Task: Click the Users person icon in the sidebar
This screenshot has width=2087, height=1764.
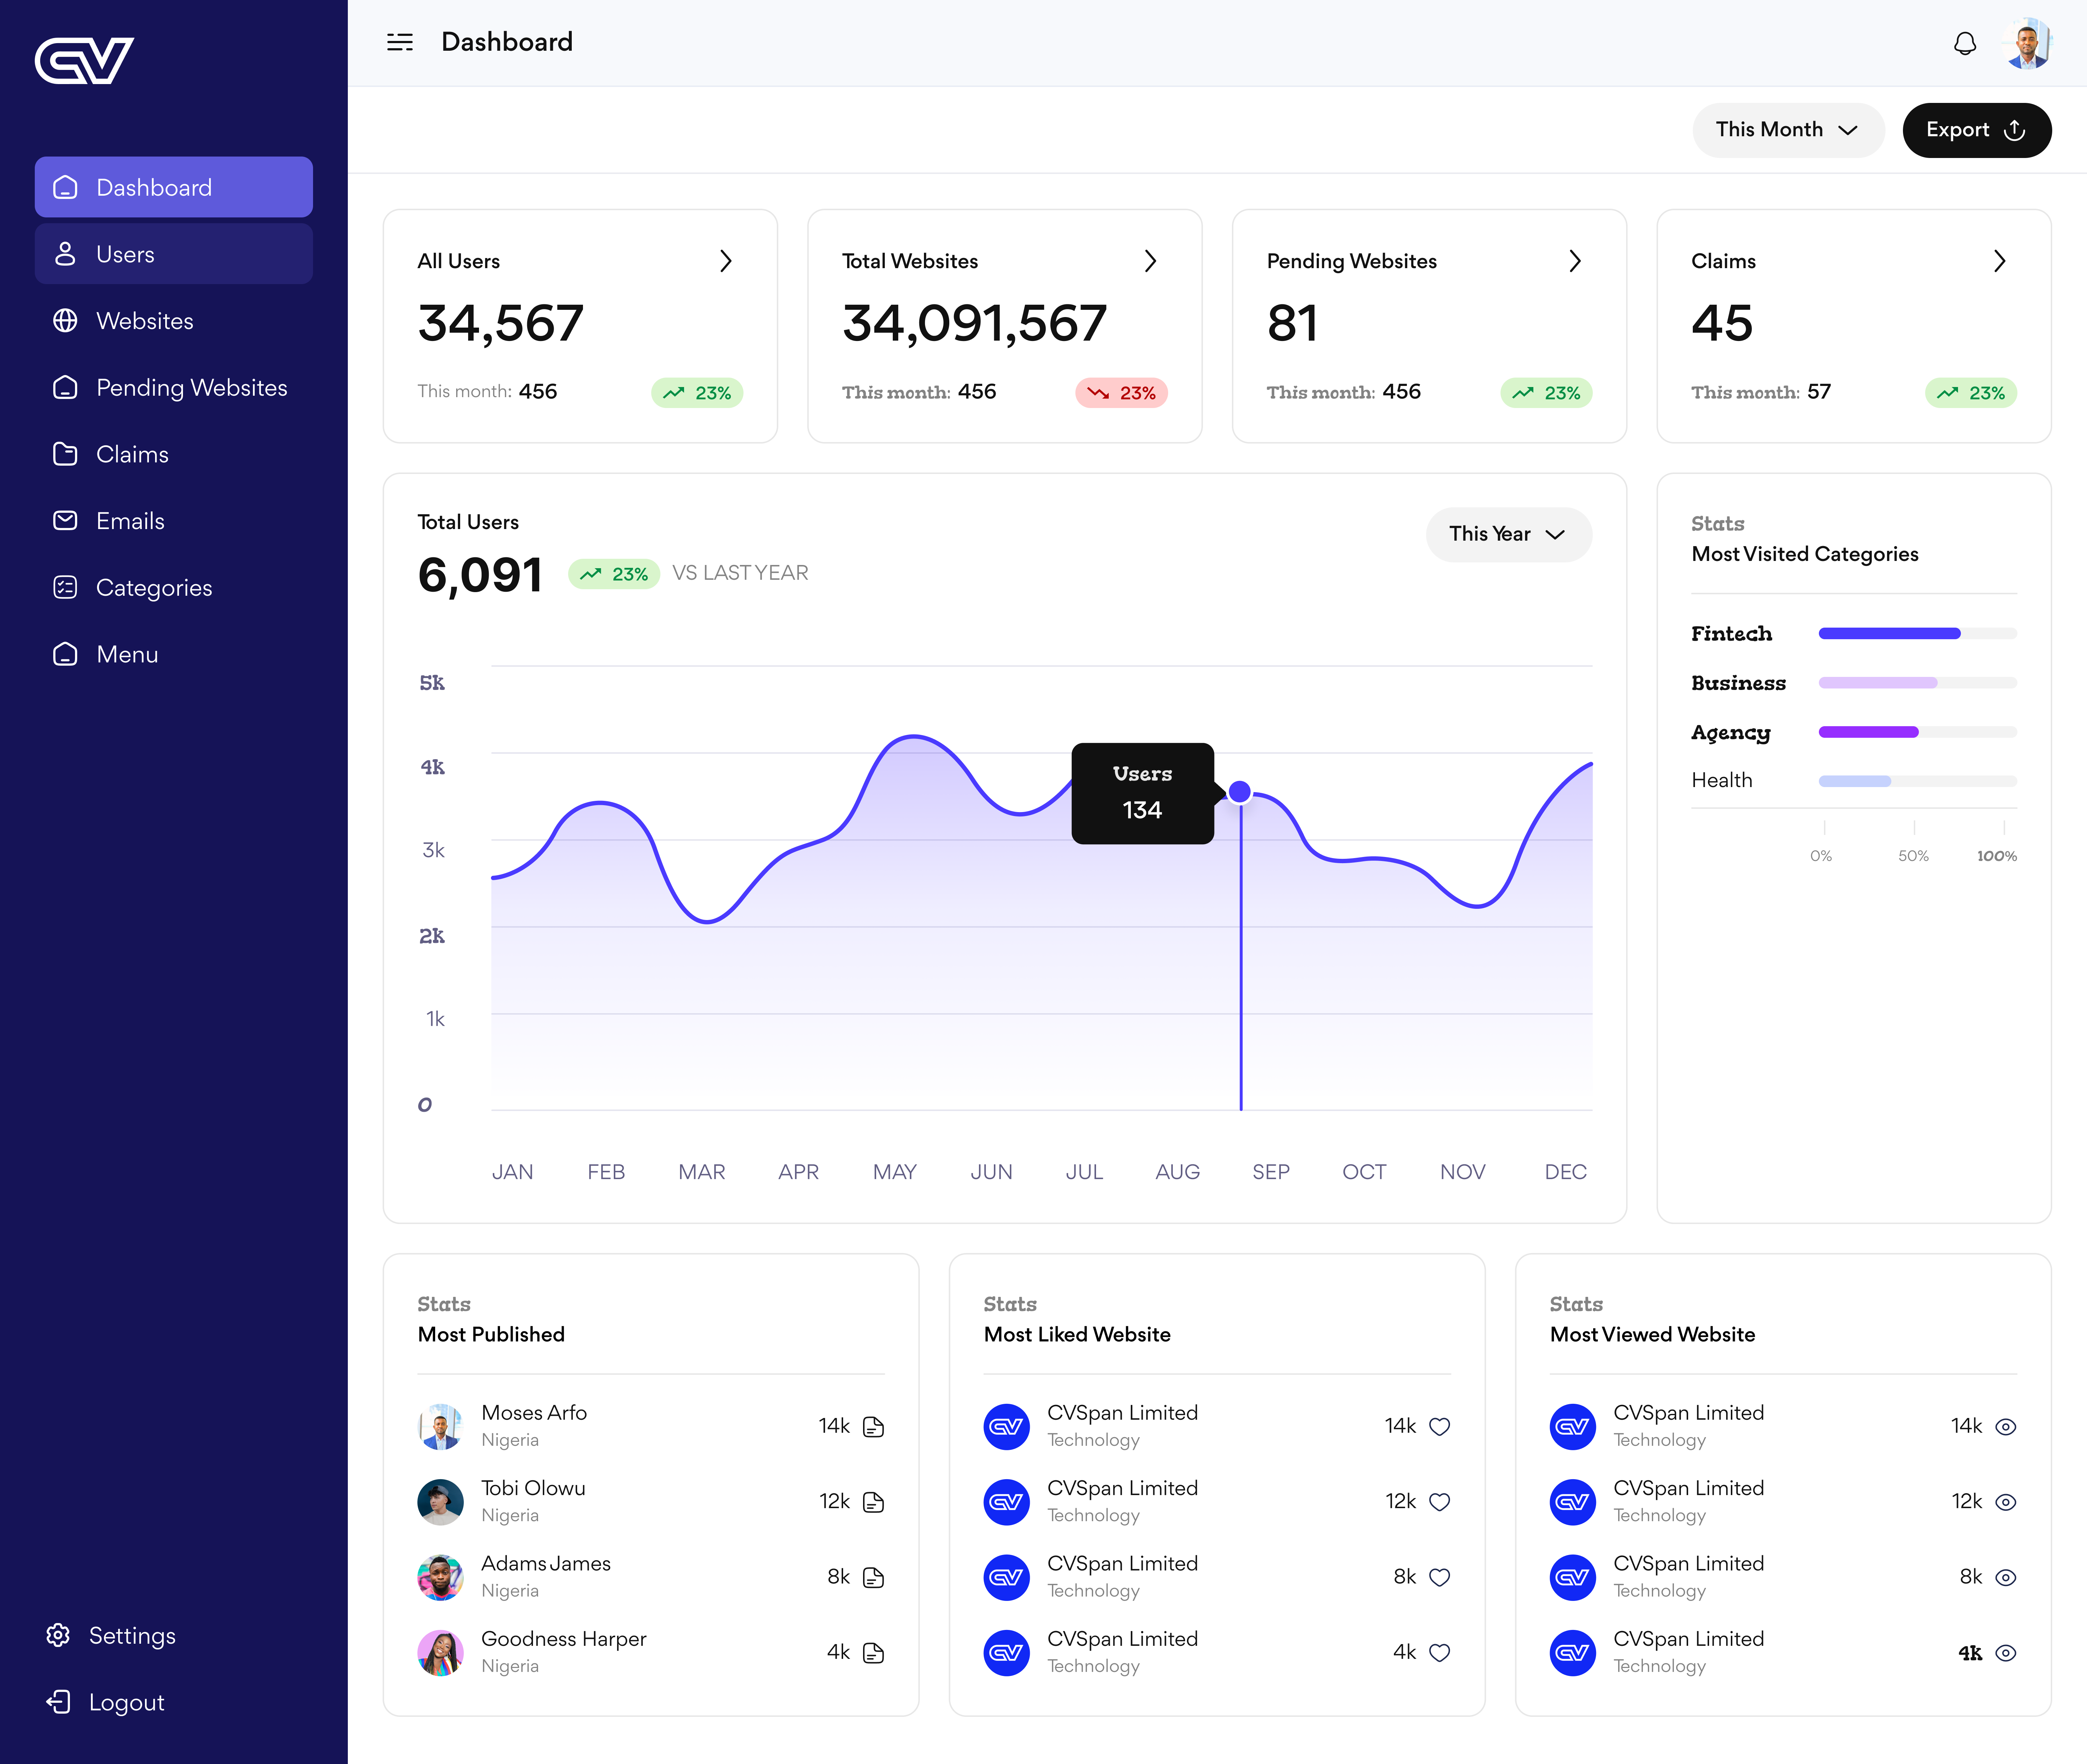Action: [65, 254]
